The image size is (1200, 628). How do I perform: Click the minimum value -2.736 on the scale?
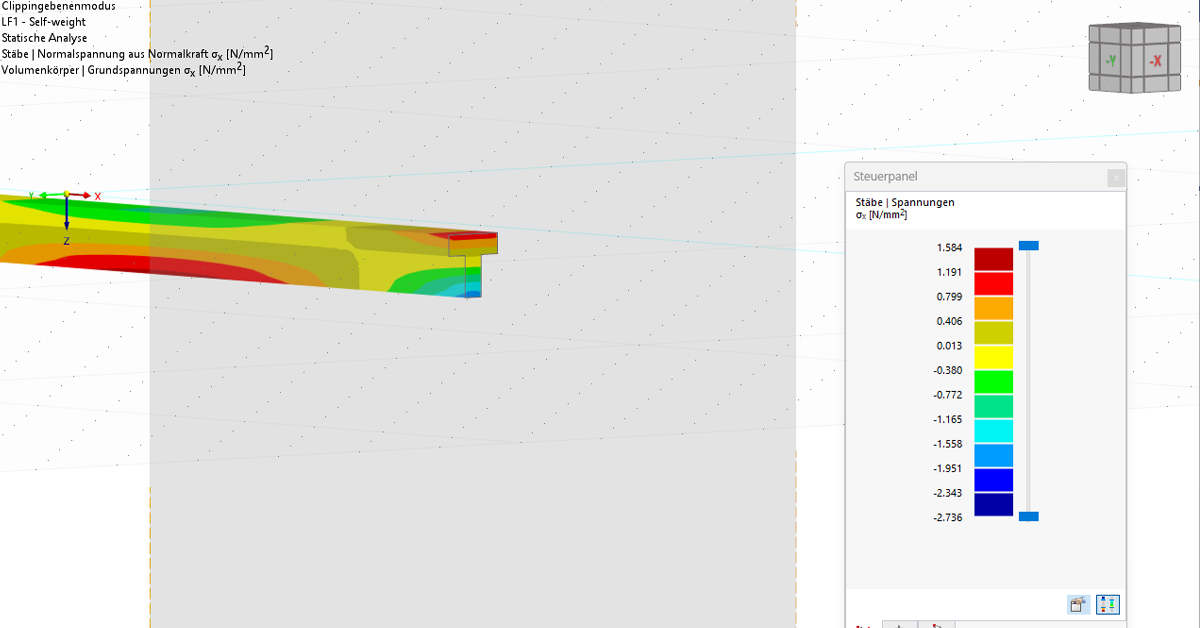[947, 517]
